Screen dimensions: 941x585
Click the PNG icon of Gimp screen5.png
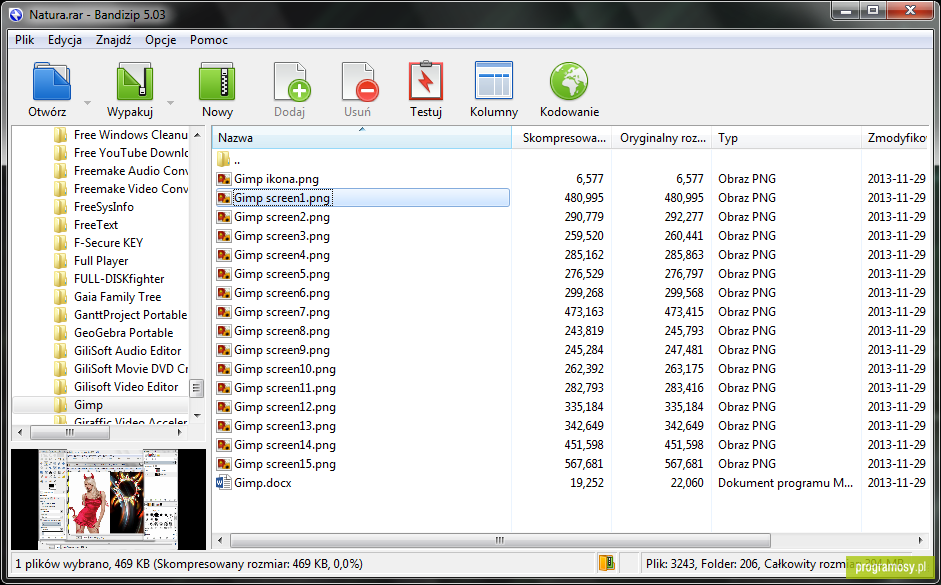tap(224, 274)
